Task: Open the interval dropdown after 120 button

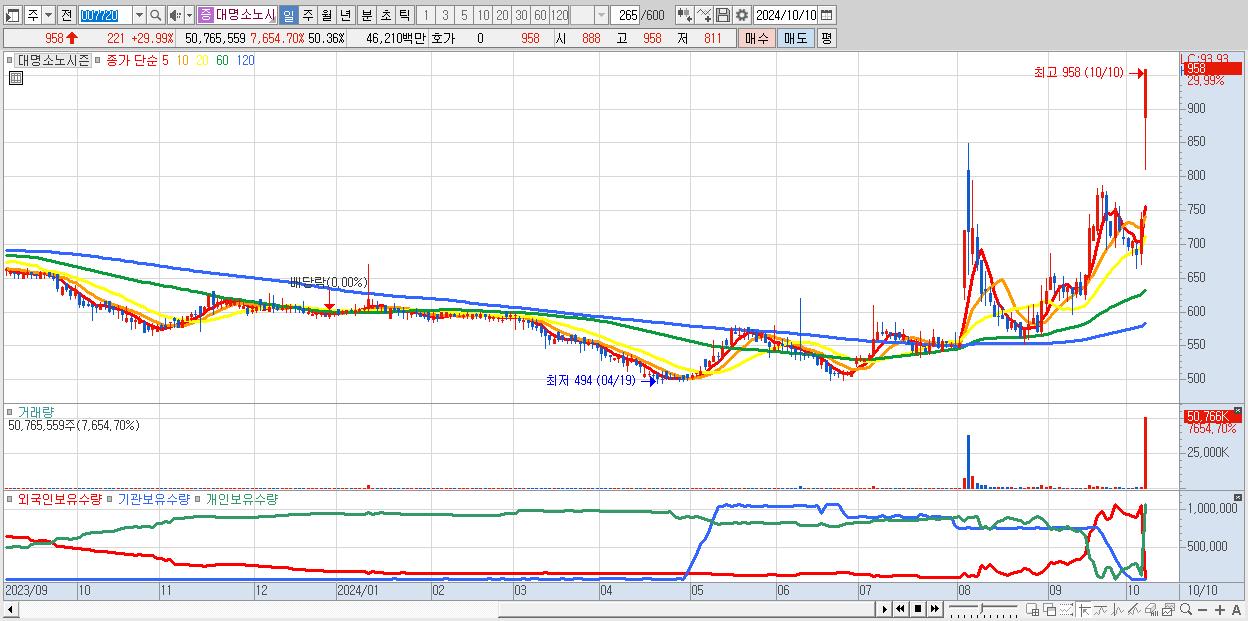Action: tap(601, 15)
